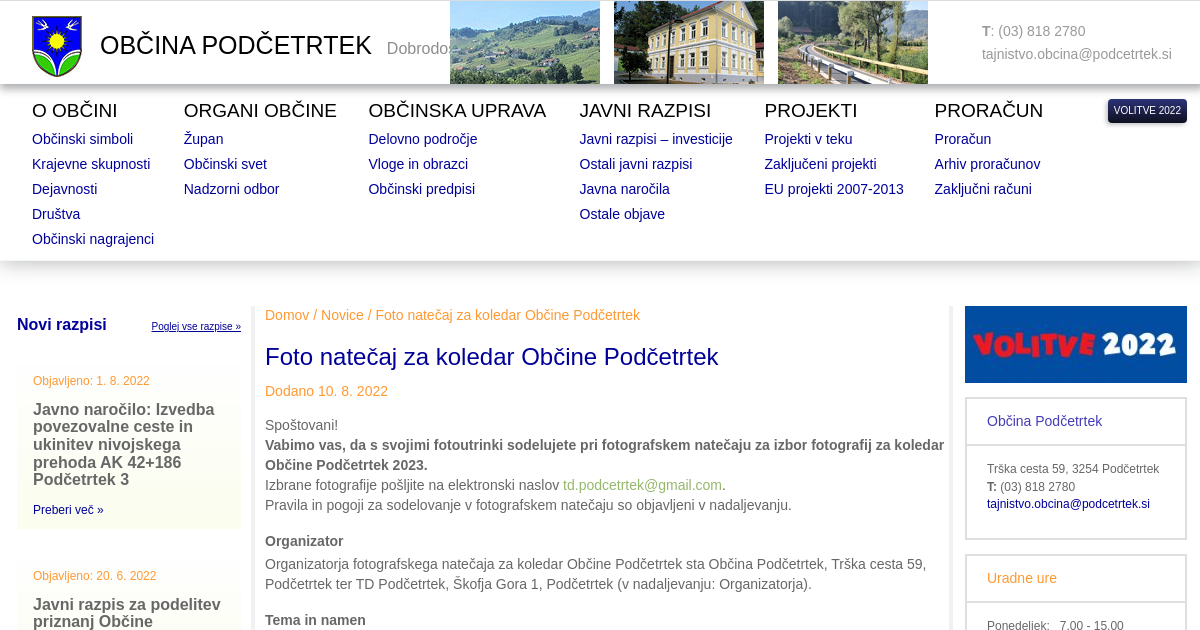Click the Volitve 2022 banner image

(1075, 344)
